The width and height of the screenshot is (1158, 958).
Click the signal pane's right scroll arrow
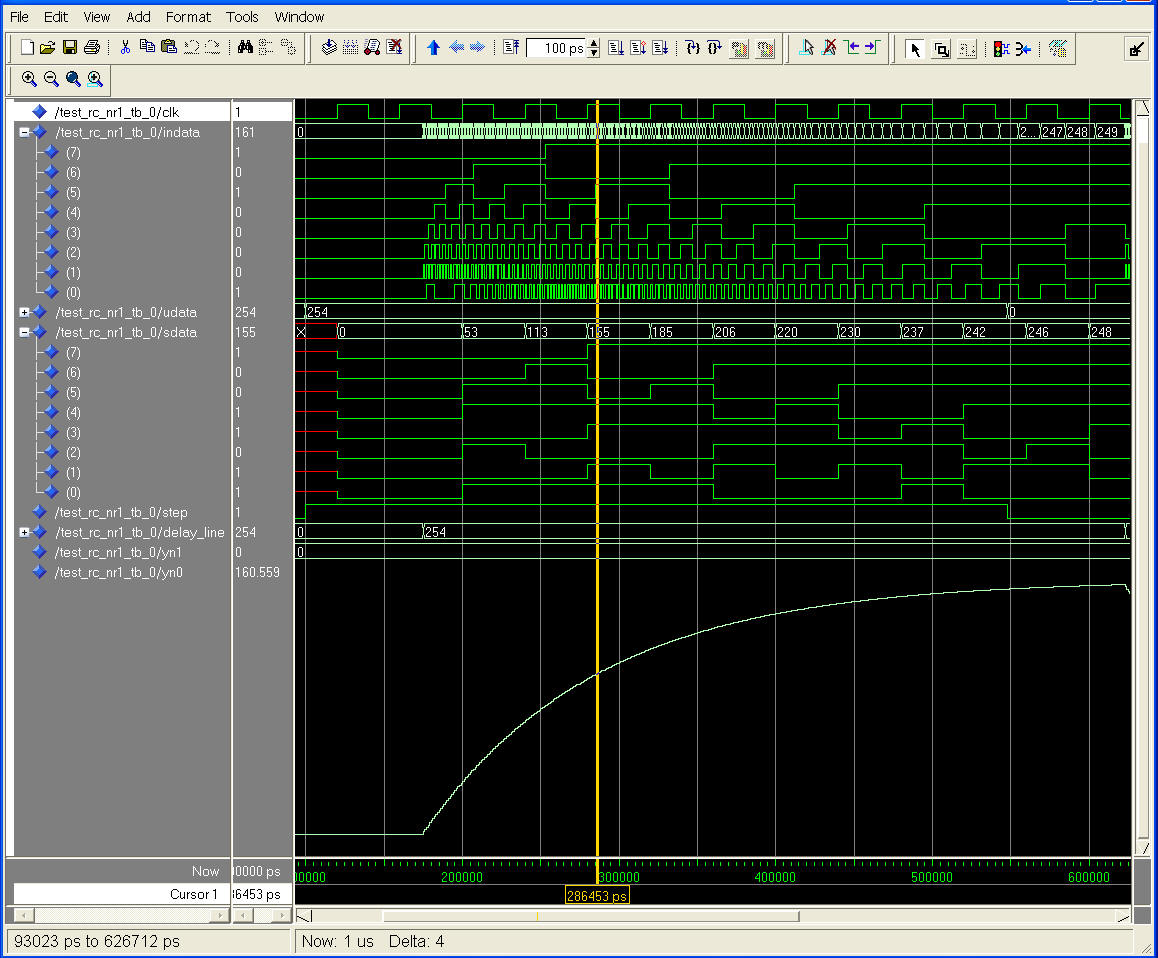[x=220, y=915]
